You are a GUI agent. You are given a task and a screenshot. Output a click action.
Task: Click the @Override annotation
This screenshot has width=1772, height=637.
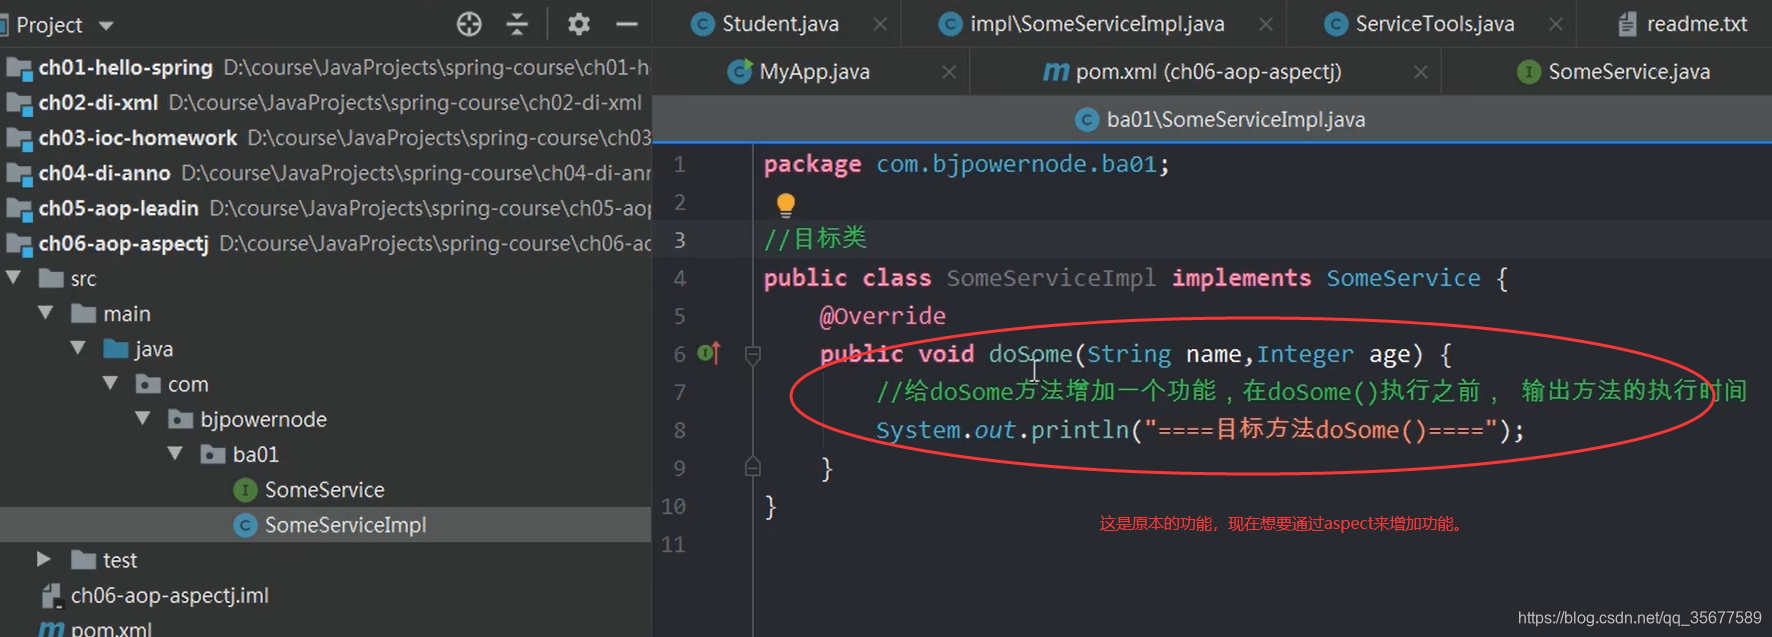[882, 316]
